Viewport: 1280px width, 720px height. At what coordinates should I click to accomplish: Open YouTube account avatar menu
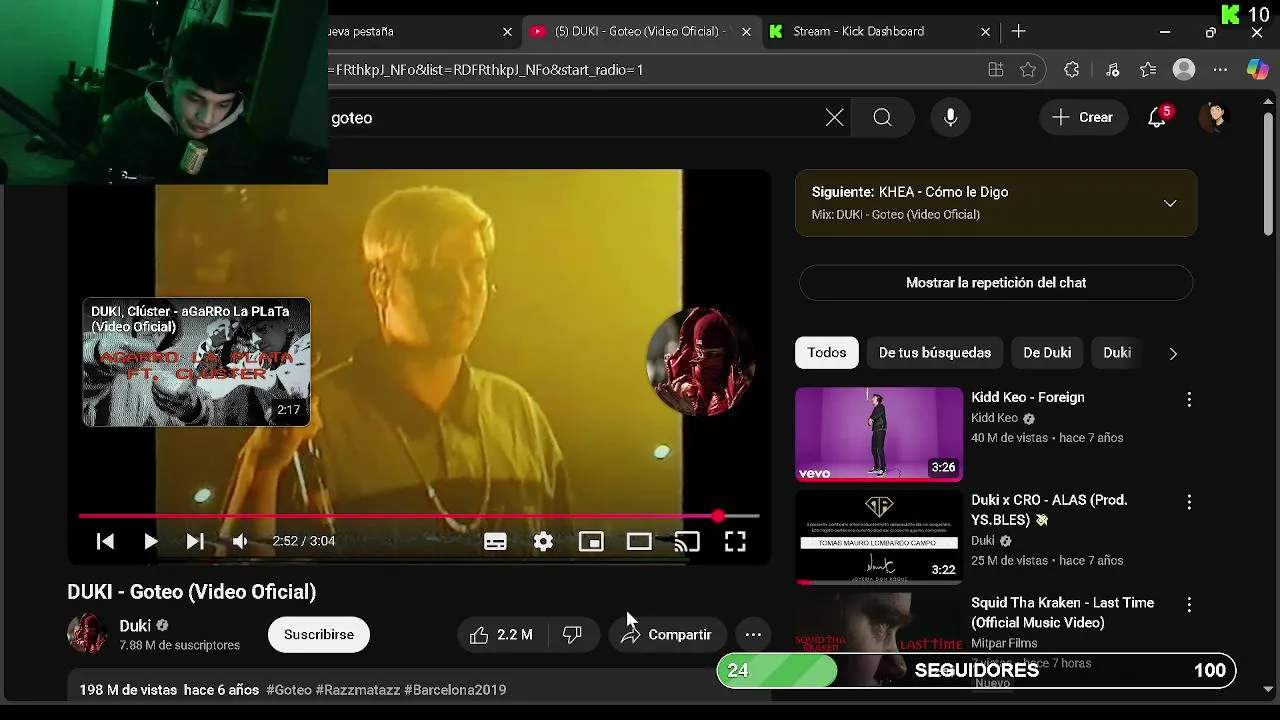tap(1216, 118)
